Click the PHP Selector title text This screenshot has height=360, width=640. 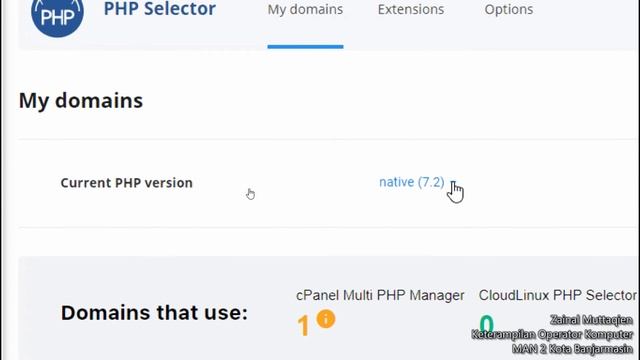(x=160, y=9)
